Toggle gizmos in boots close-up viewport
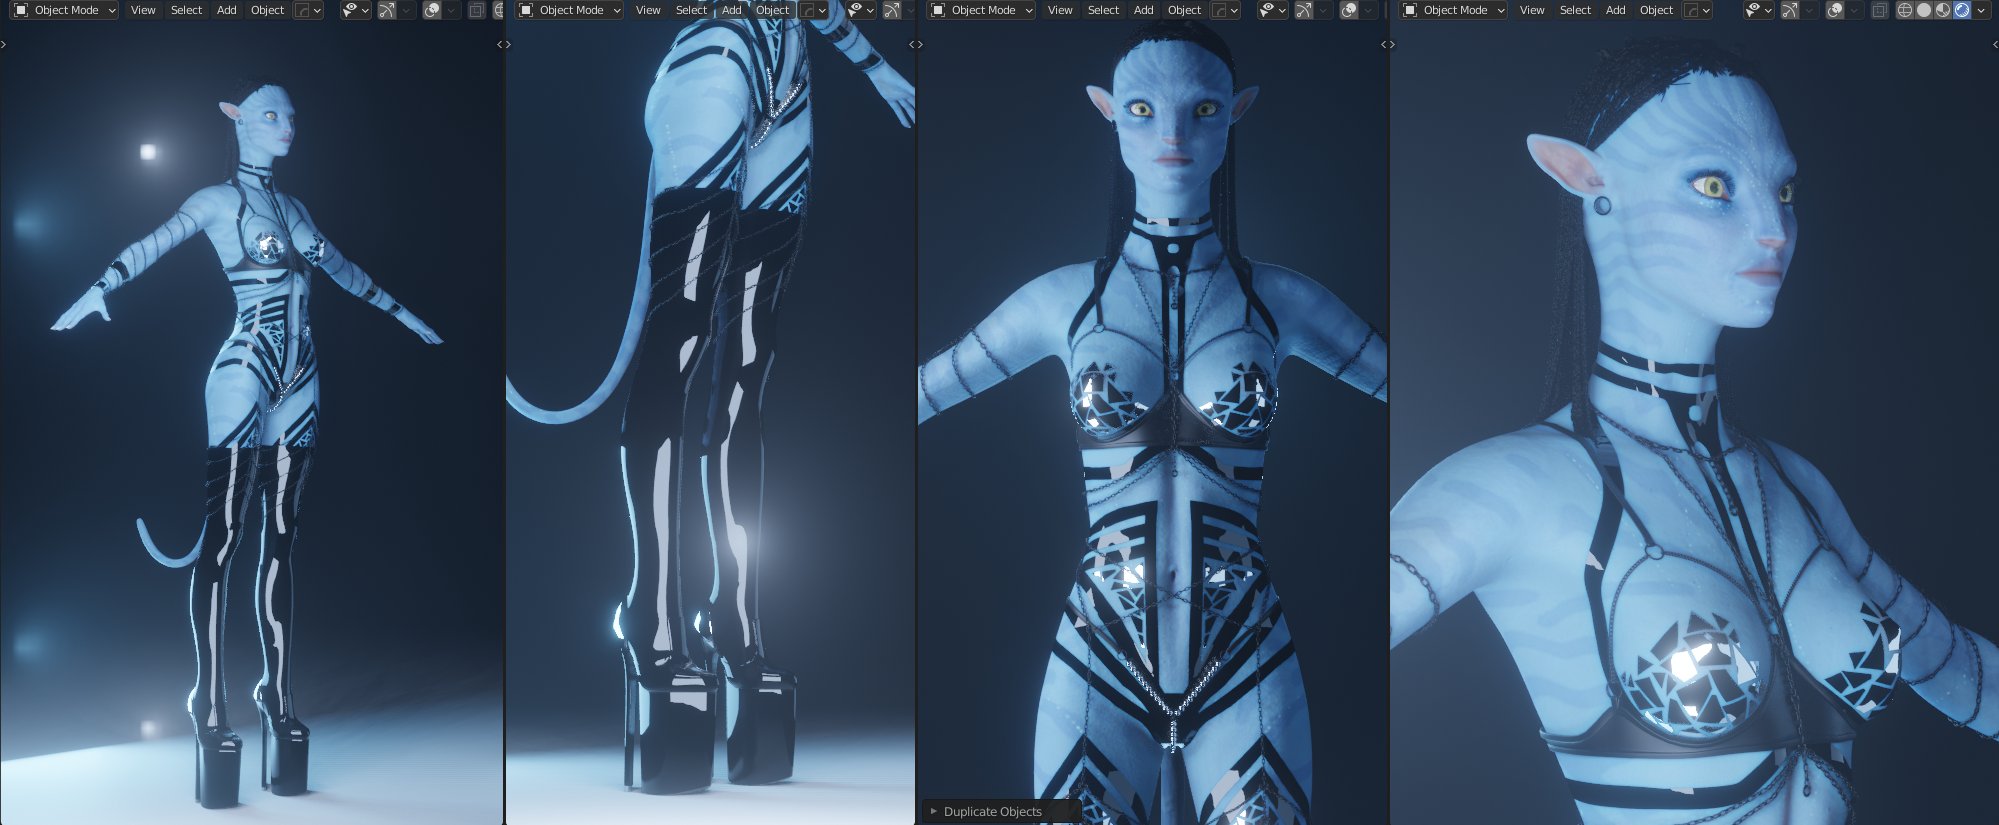Screen dimensions: 1999x825 click(892, 10)
